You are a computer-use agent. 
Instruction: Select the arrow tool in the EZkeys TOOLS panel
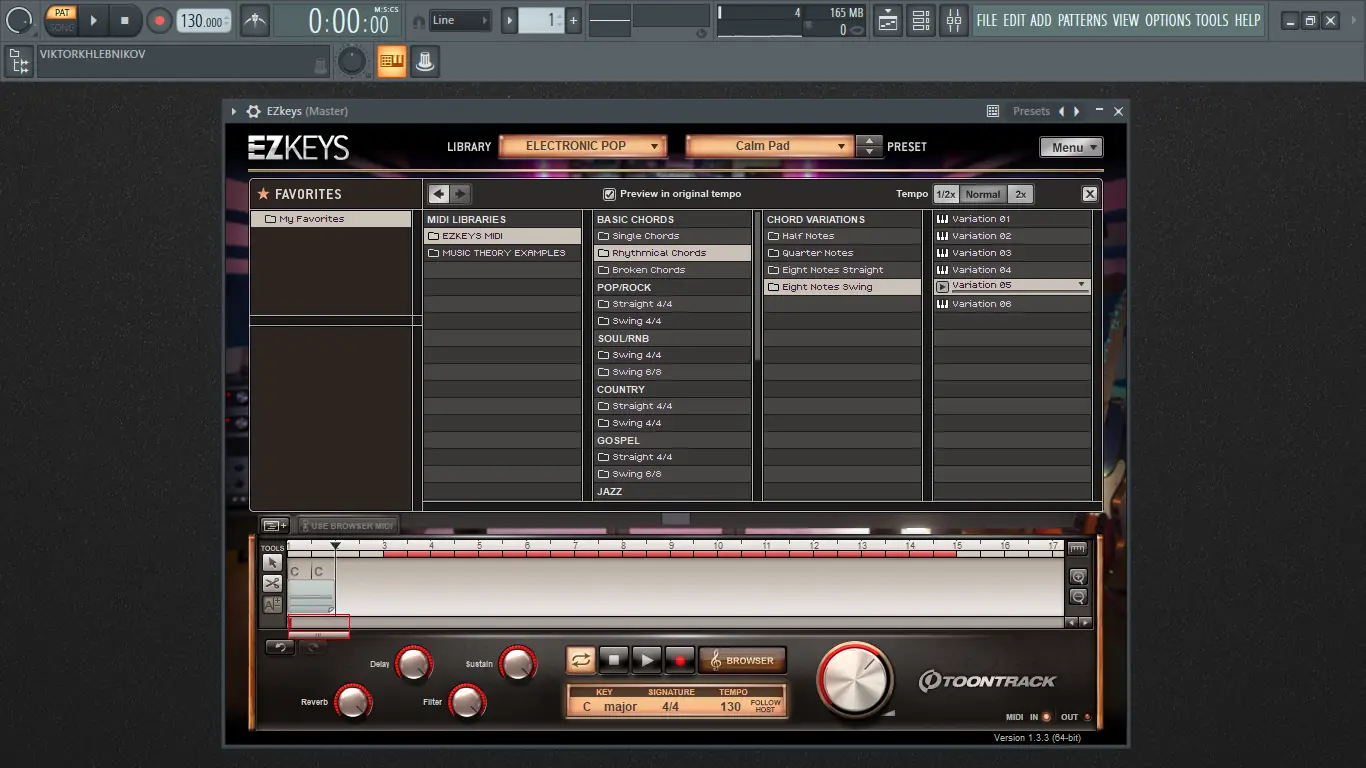click(271, 563)
